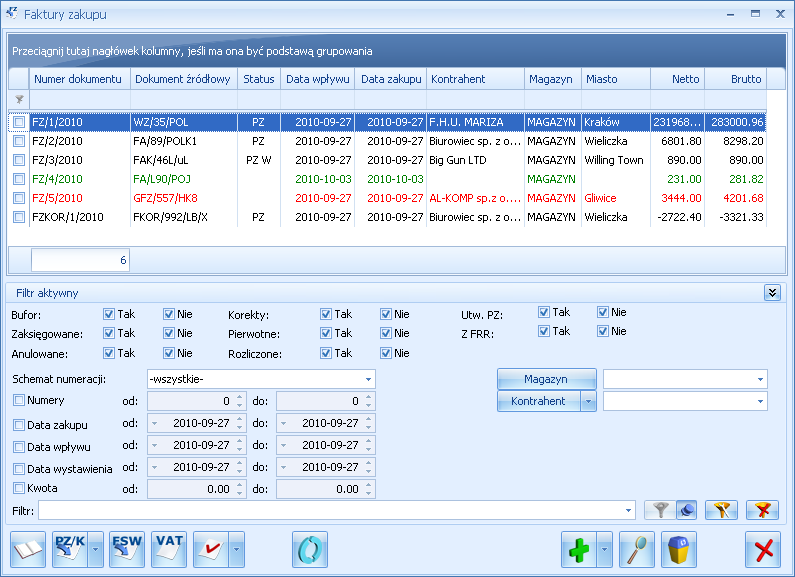Uncheck Utw. PZ Nie checkbox
This screenshot has width=795, height=577.
[x=602, y=312]
